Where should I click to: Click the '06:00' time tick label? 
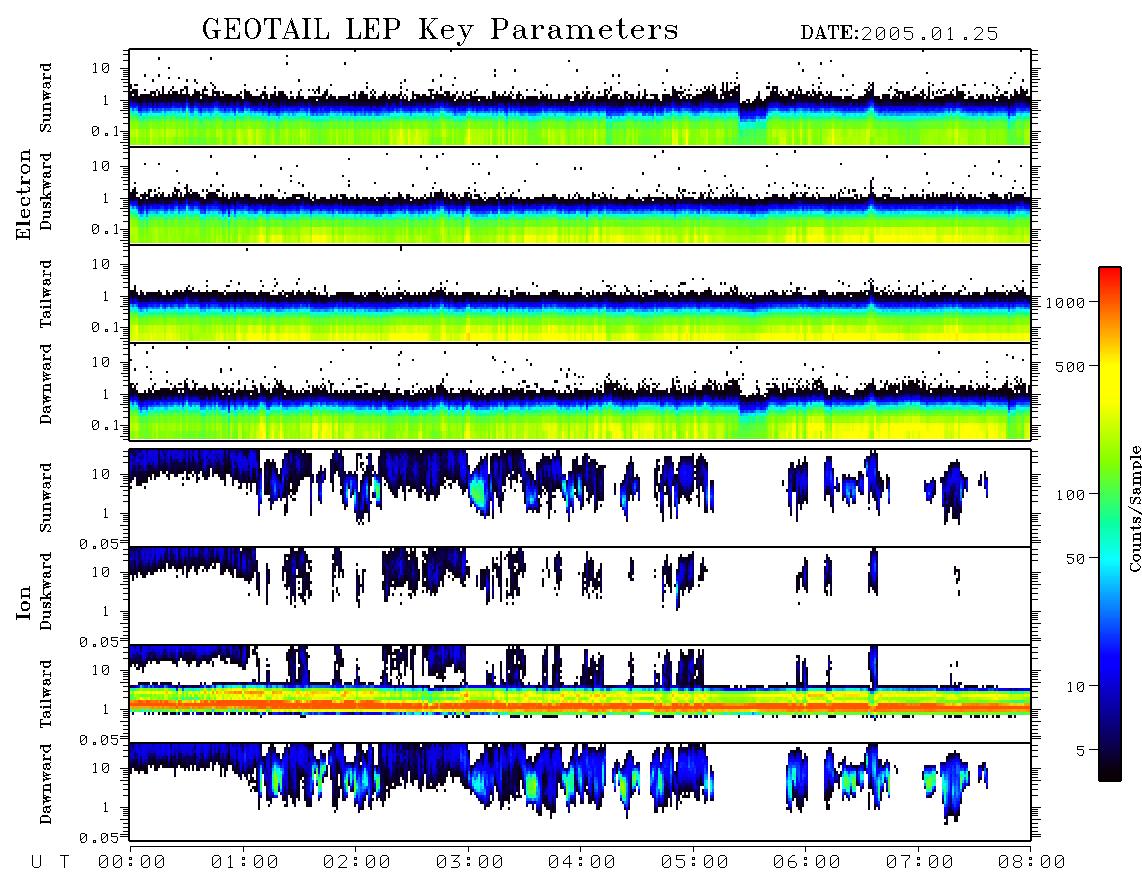[807, 862]
